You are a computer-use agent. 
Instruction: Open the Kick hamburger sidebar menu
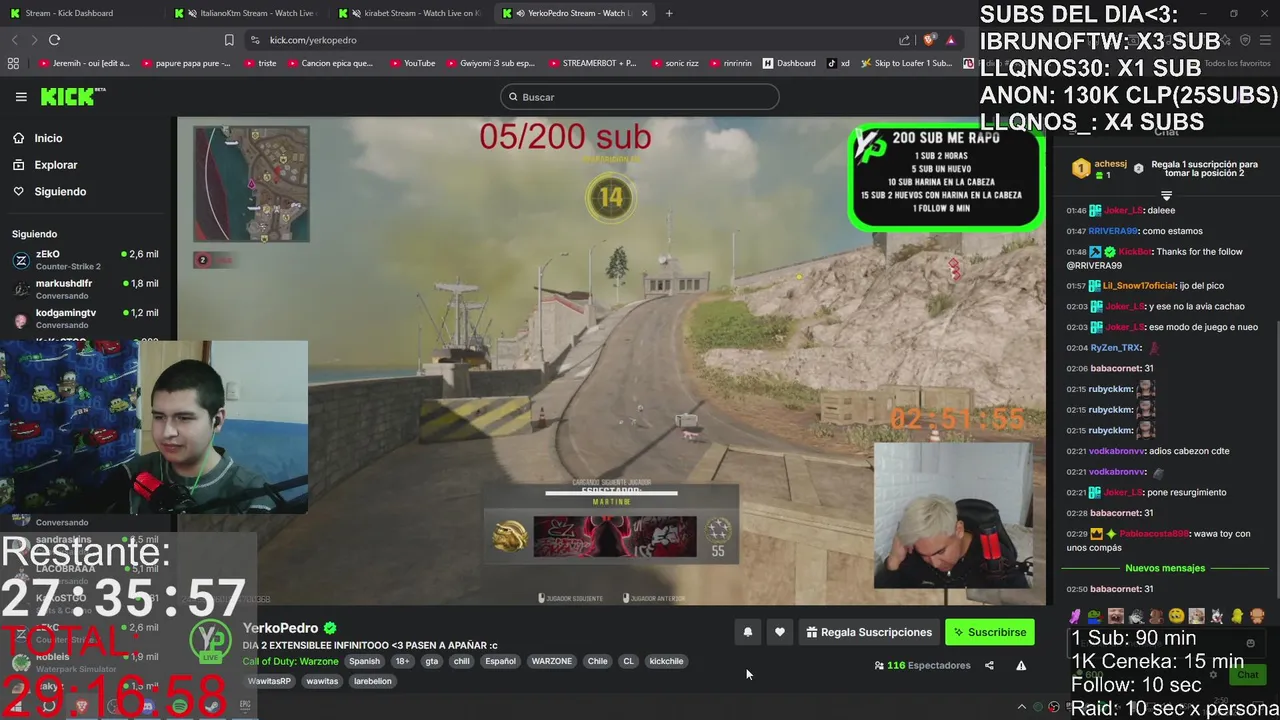click(x=21, y=97)
